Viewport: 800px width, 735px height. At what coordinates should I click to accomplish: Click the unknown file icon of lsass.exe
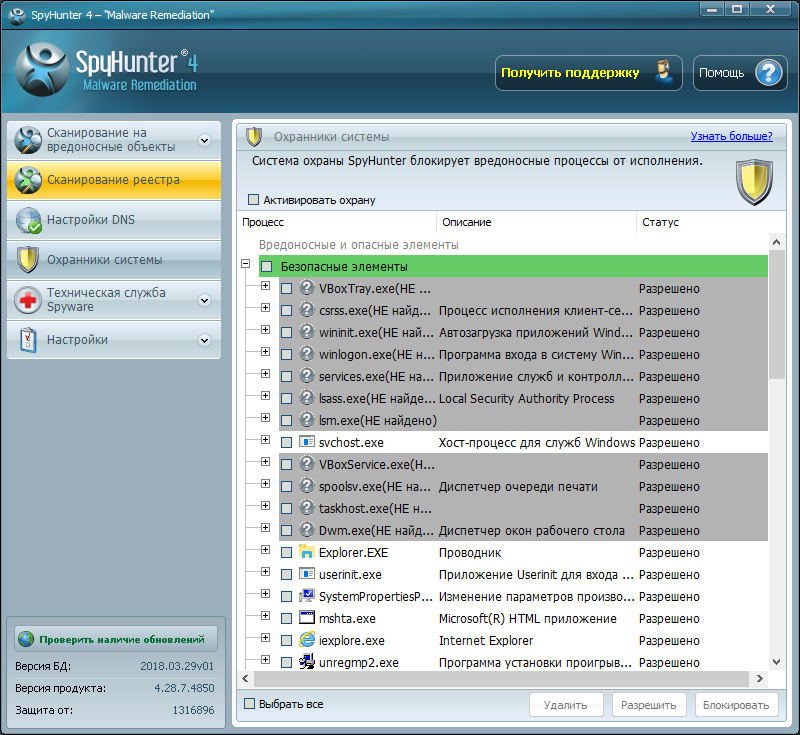pyautogui.click(x=307, y=397)
